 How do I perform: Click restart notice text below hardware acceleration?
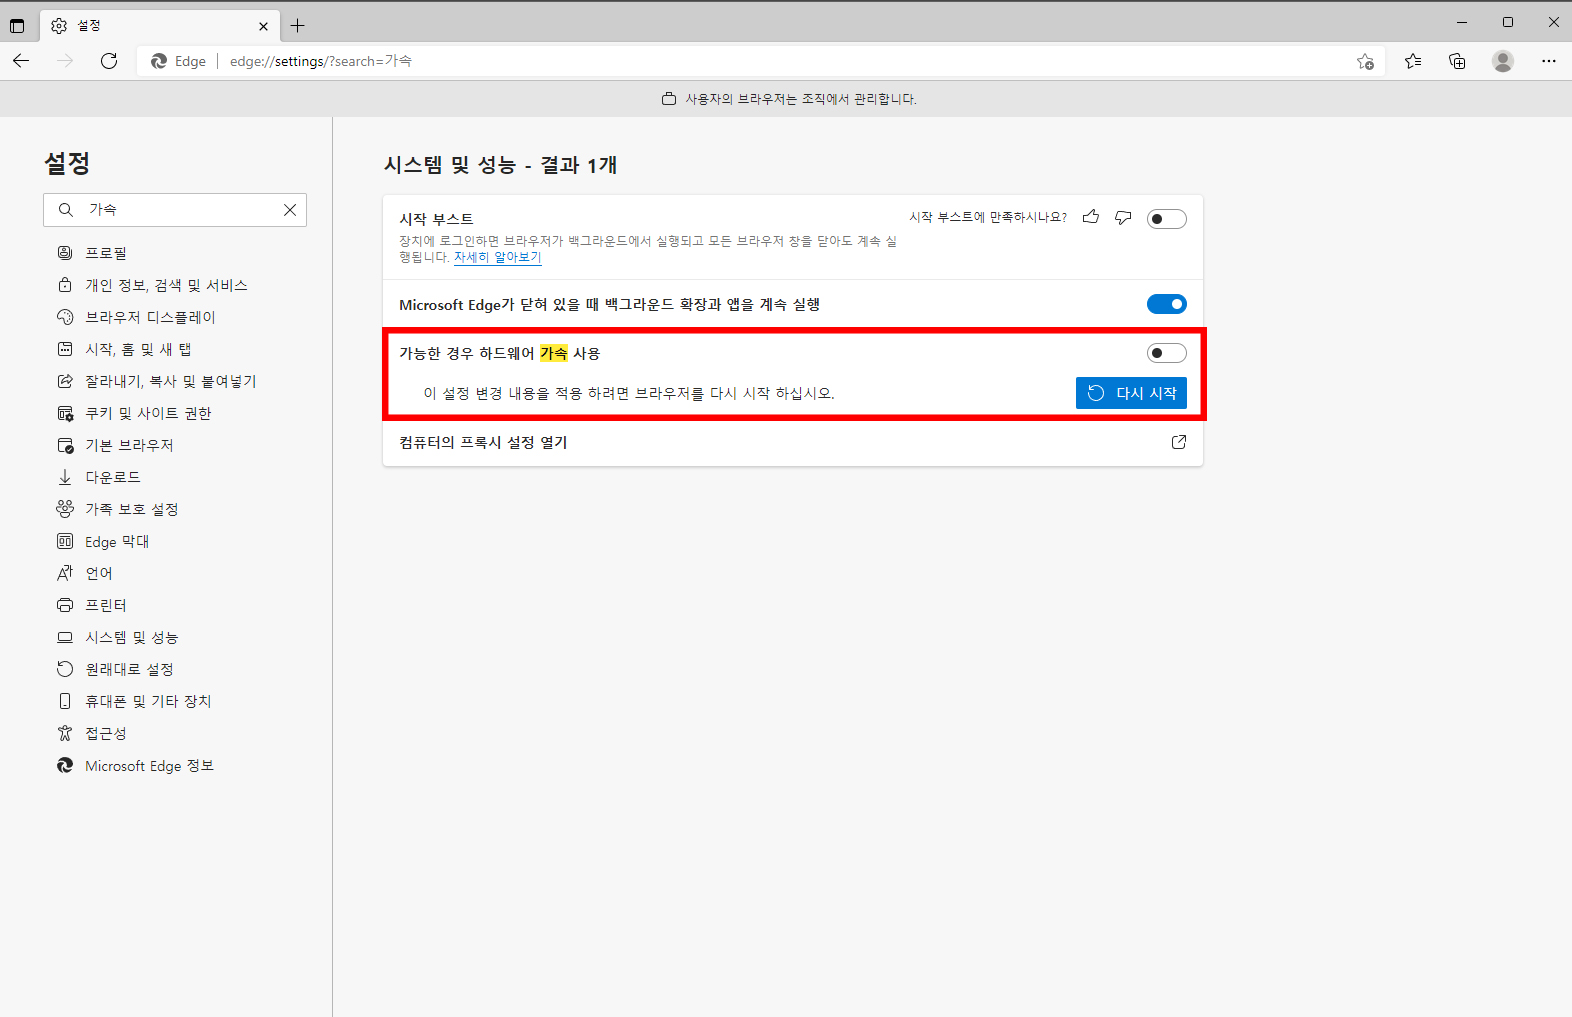pyautogui.click(x=629, y=393)
